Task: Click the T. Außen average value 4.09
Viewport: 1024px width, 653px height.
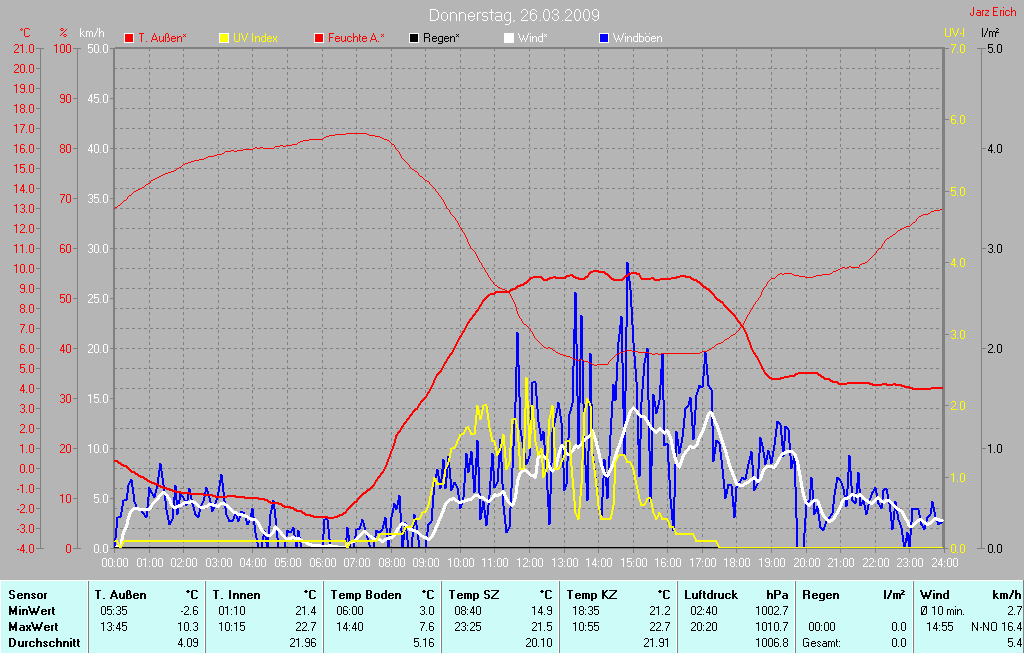Action: click(188, 643)
